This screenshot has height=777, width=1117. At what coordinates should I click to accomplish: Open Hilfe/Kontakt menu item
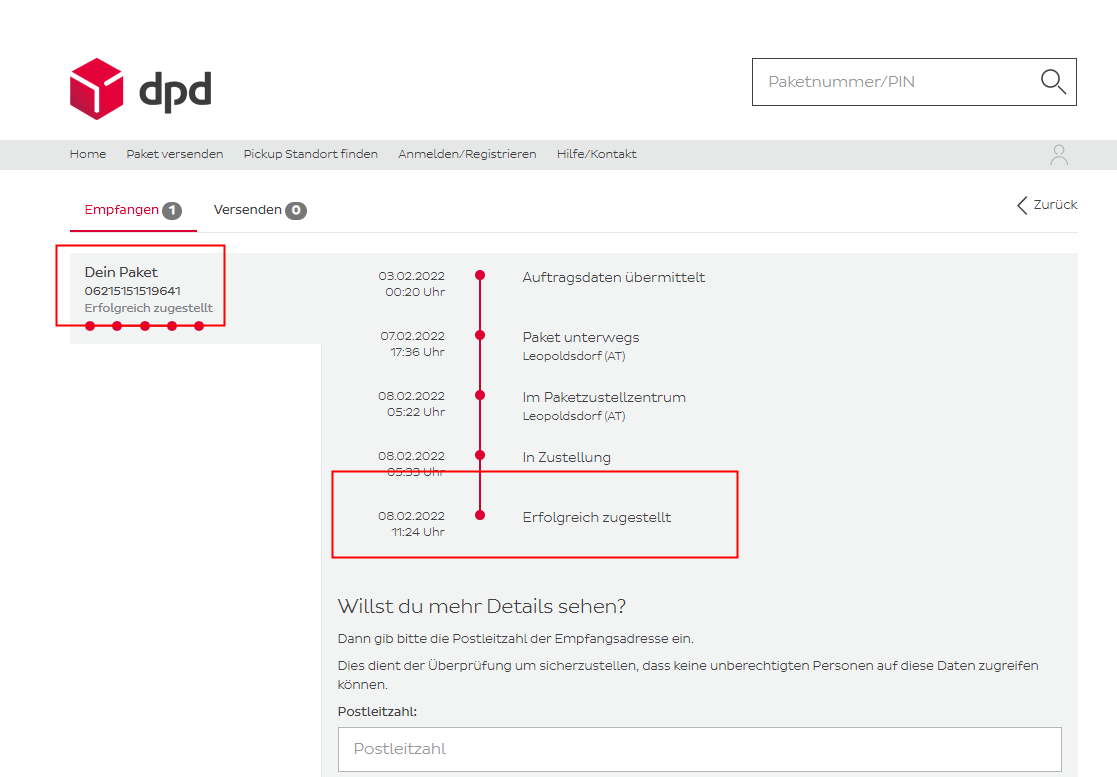coord(596,154)
